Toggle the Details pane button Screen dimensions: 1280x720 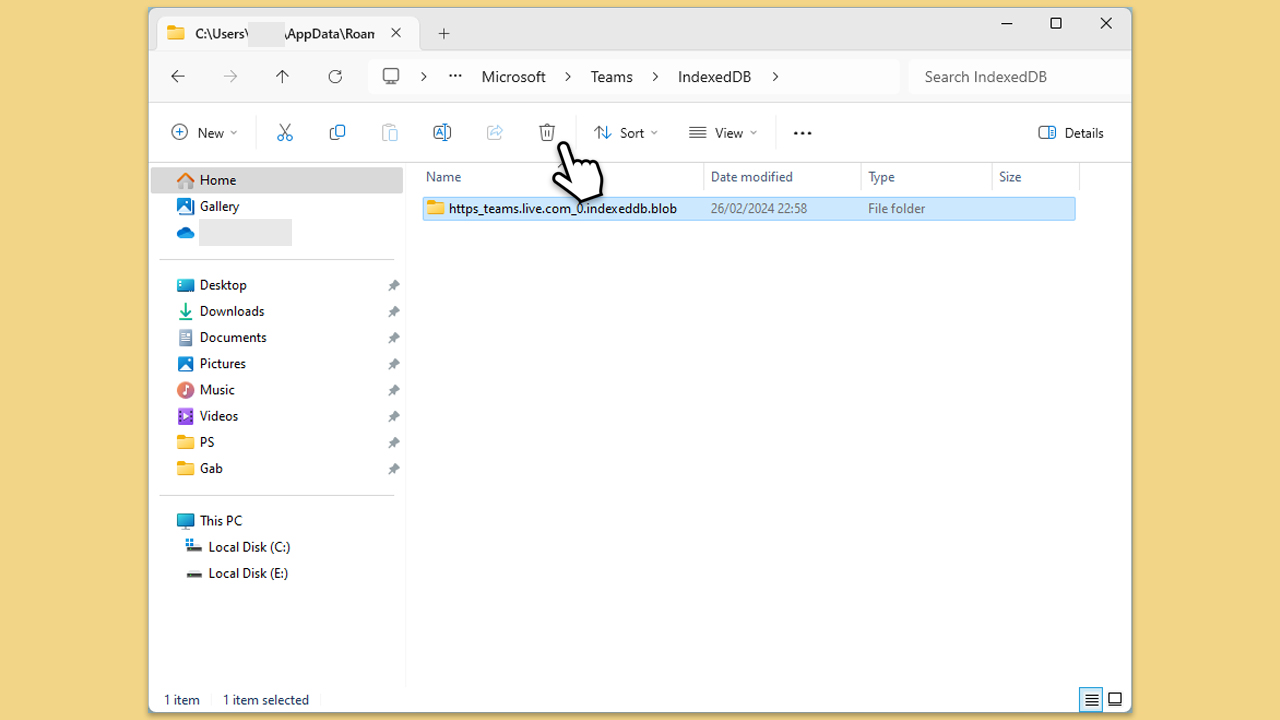tap(1071, 133)
